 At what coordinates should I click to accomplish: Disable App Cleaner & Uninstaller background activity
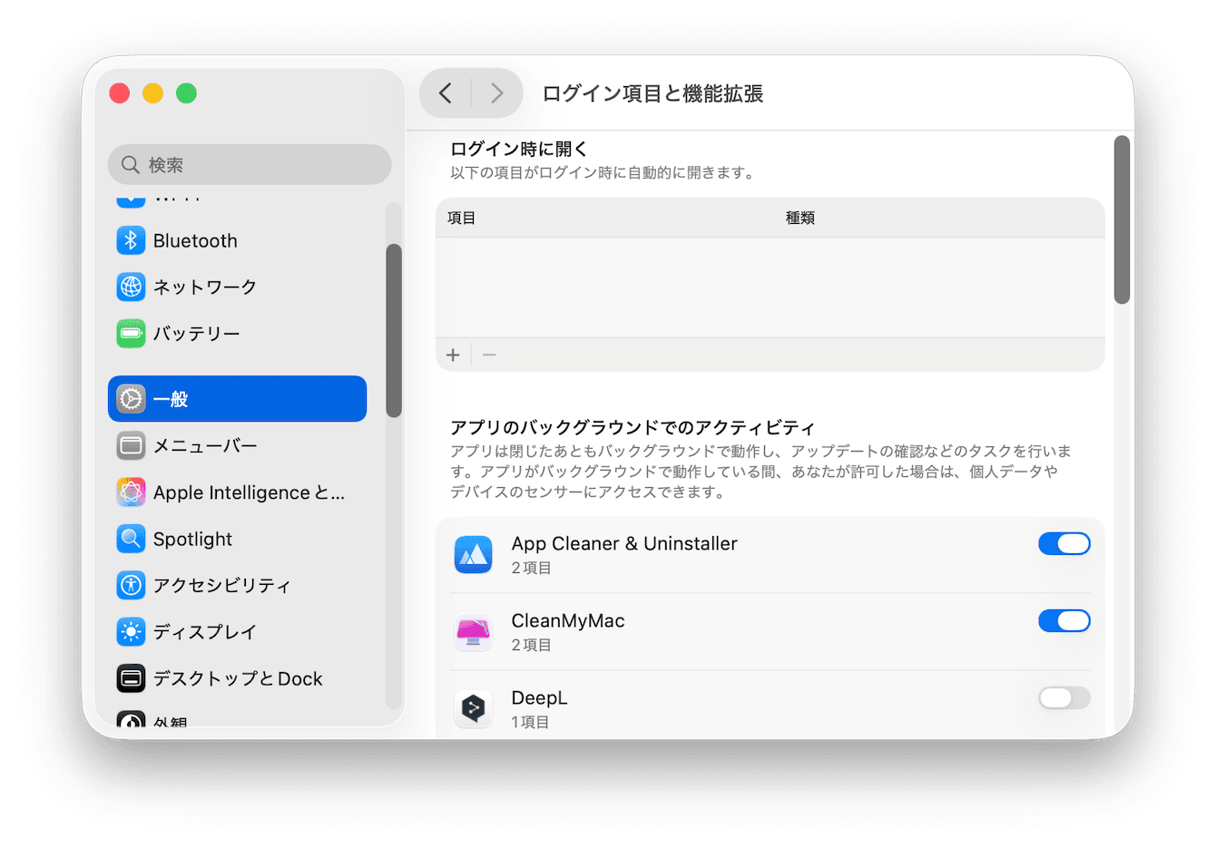coord(1064,543)
